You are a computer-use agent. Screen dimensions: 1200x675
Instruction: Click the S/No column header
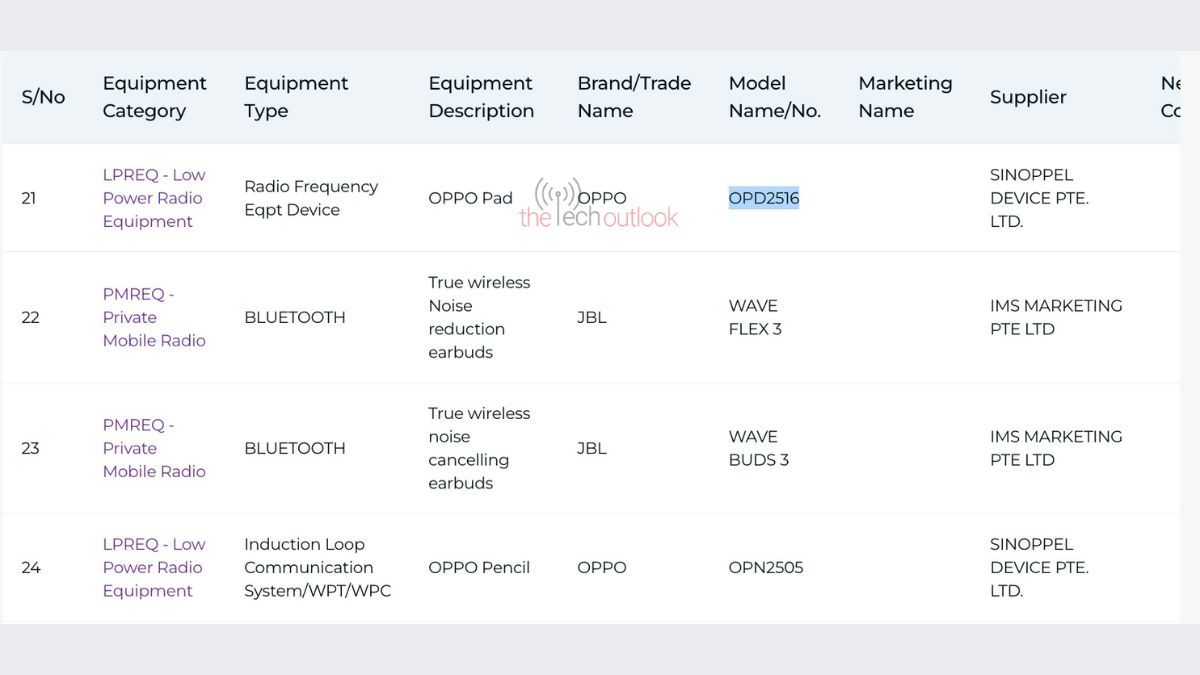(43, 97)
